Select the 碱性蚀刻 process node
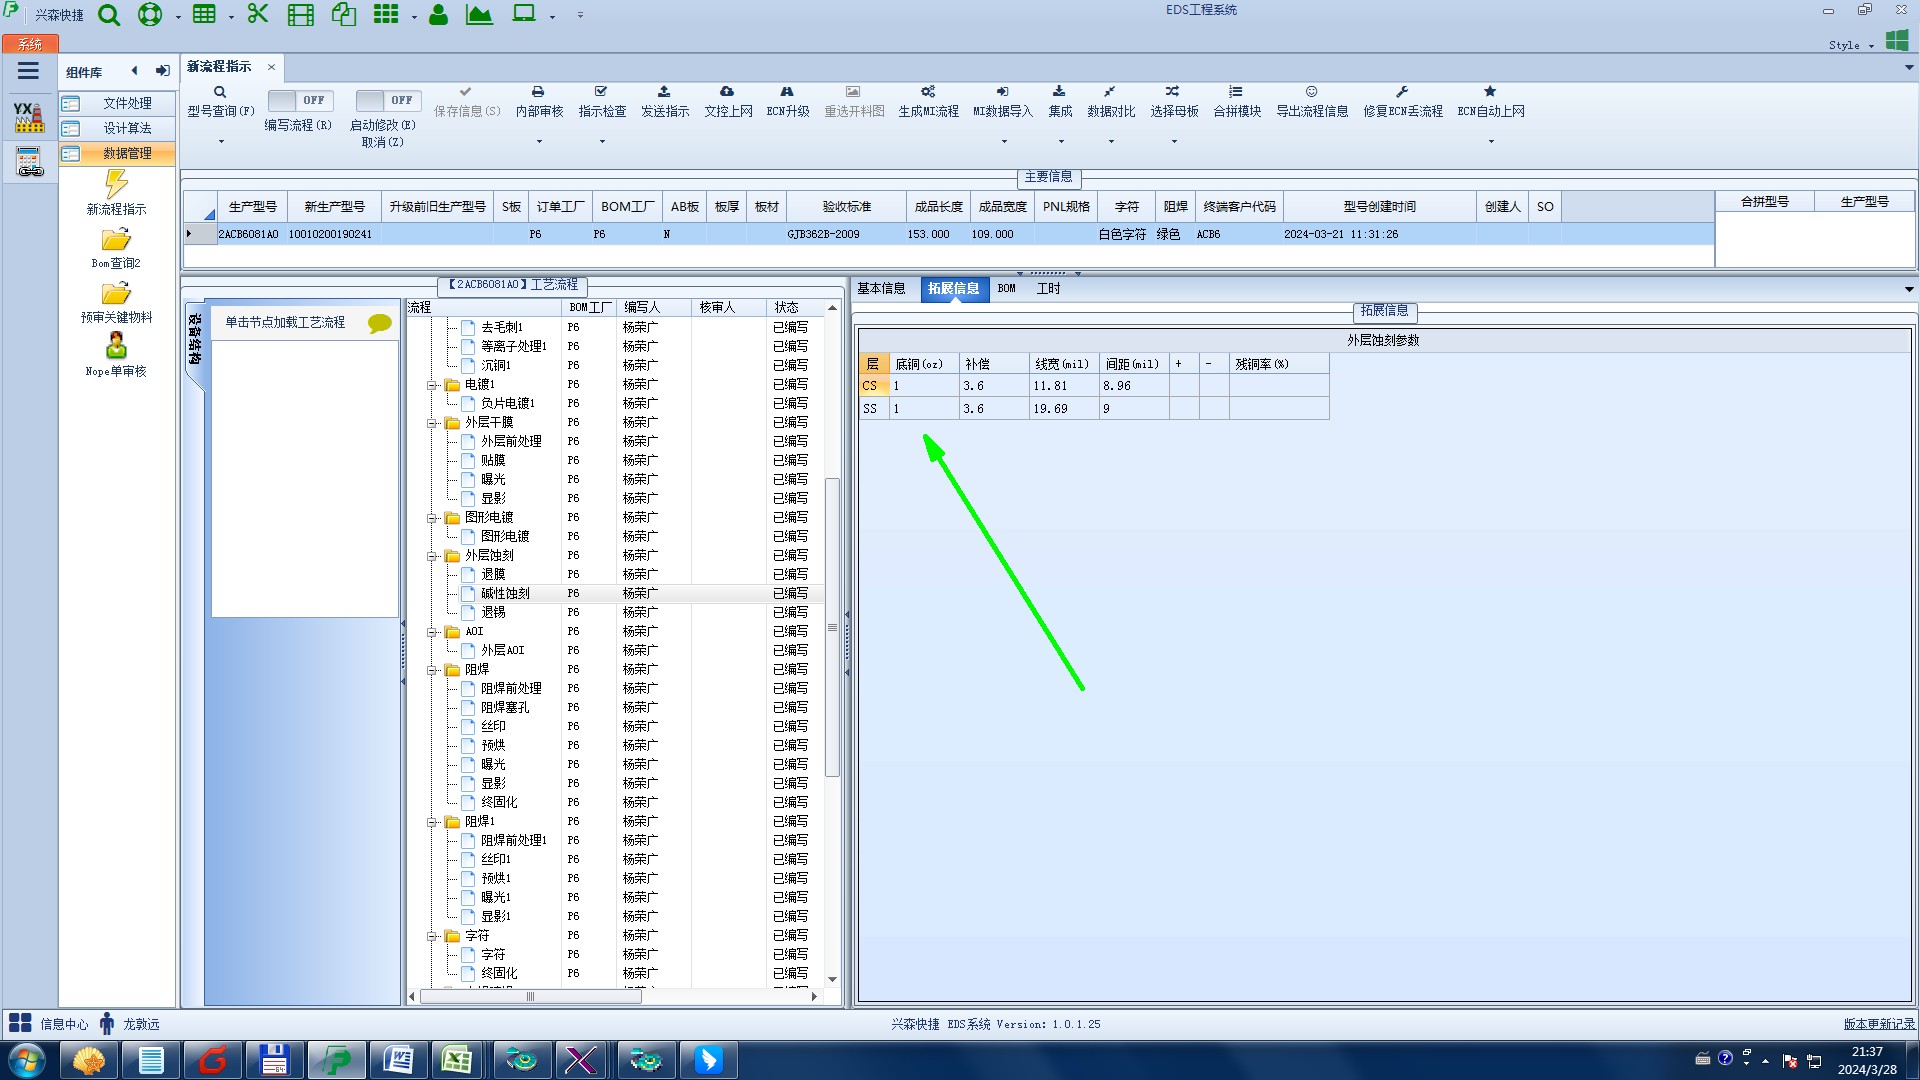Image resolution: width=1920 pixels, height=1080 pixels. tap(505, 594)
